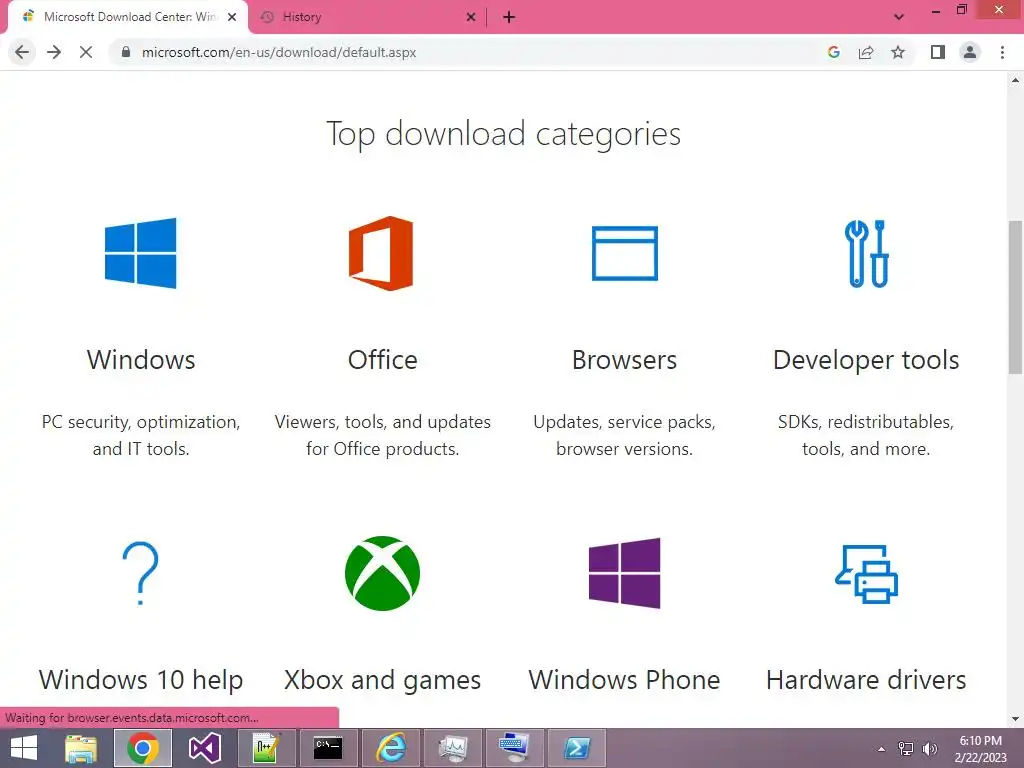1024x768 pixels.
Task: Click the page vertical scrollbar thumb
Action: point(1015,297)
